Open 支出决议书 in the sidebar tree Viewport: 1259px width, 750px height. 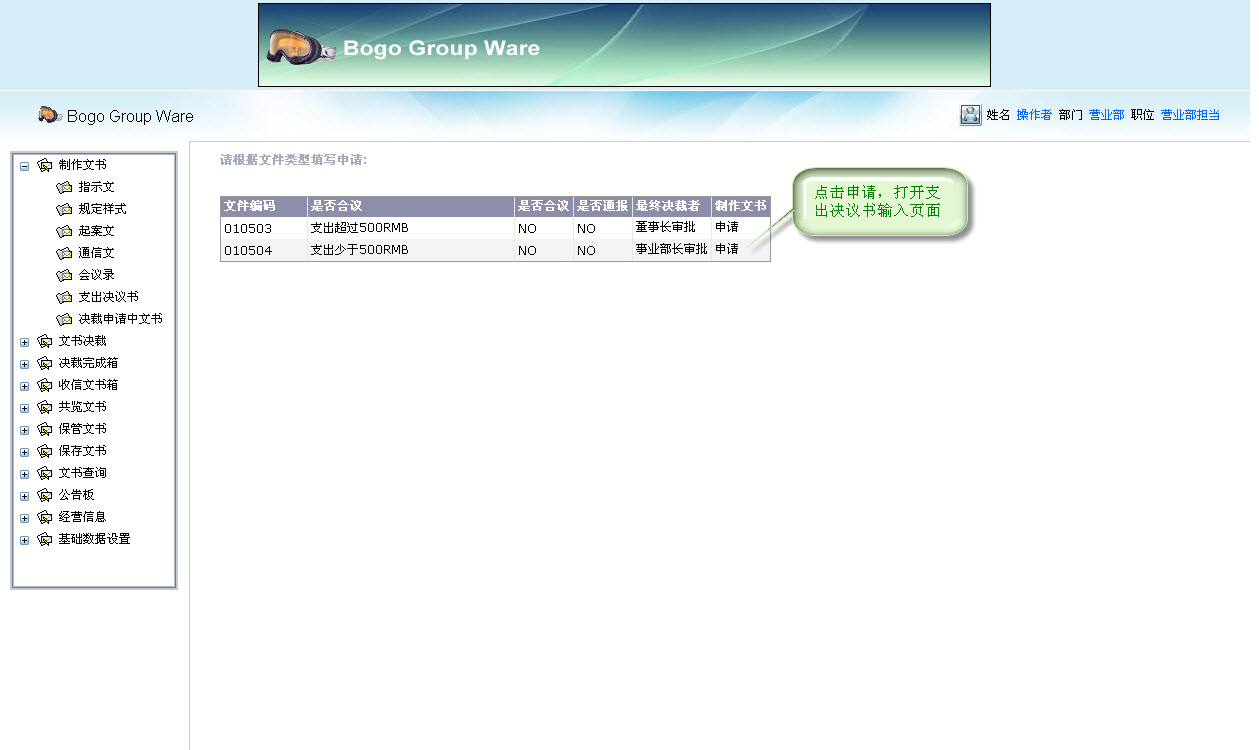(x=108, y=297)
